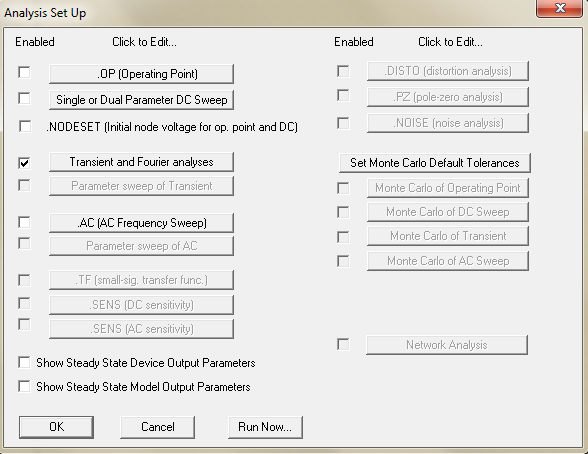The width and height of the screenshot is (588, 454).
Task: Enable the .NODESET initial node voltage checkbox
Action: point(25,126)
